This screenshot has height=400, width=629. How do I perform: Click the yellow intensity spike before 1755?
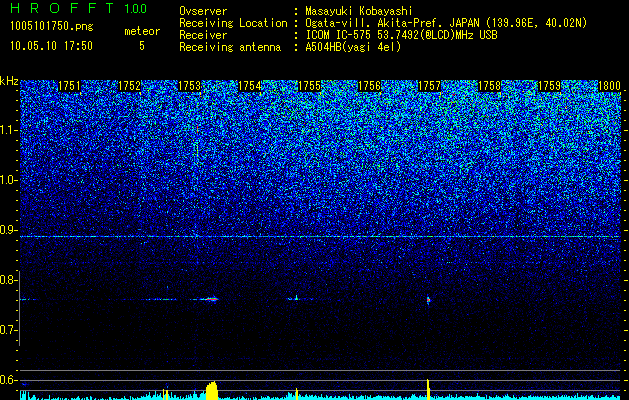[296, 394]
